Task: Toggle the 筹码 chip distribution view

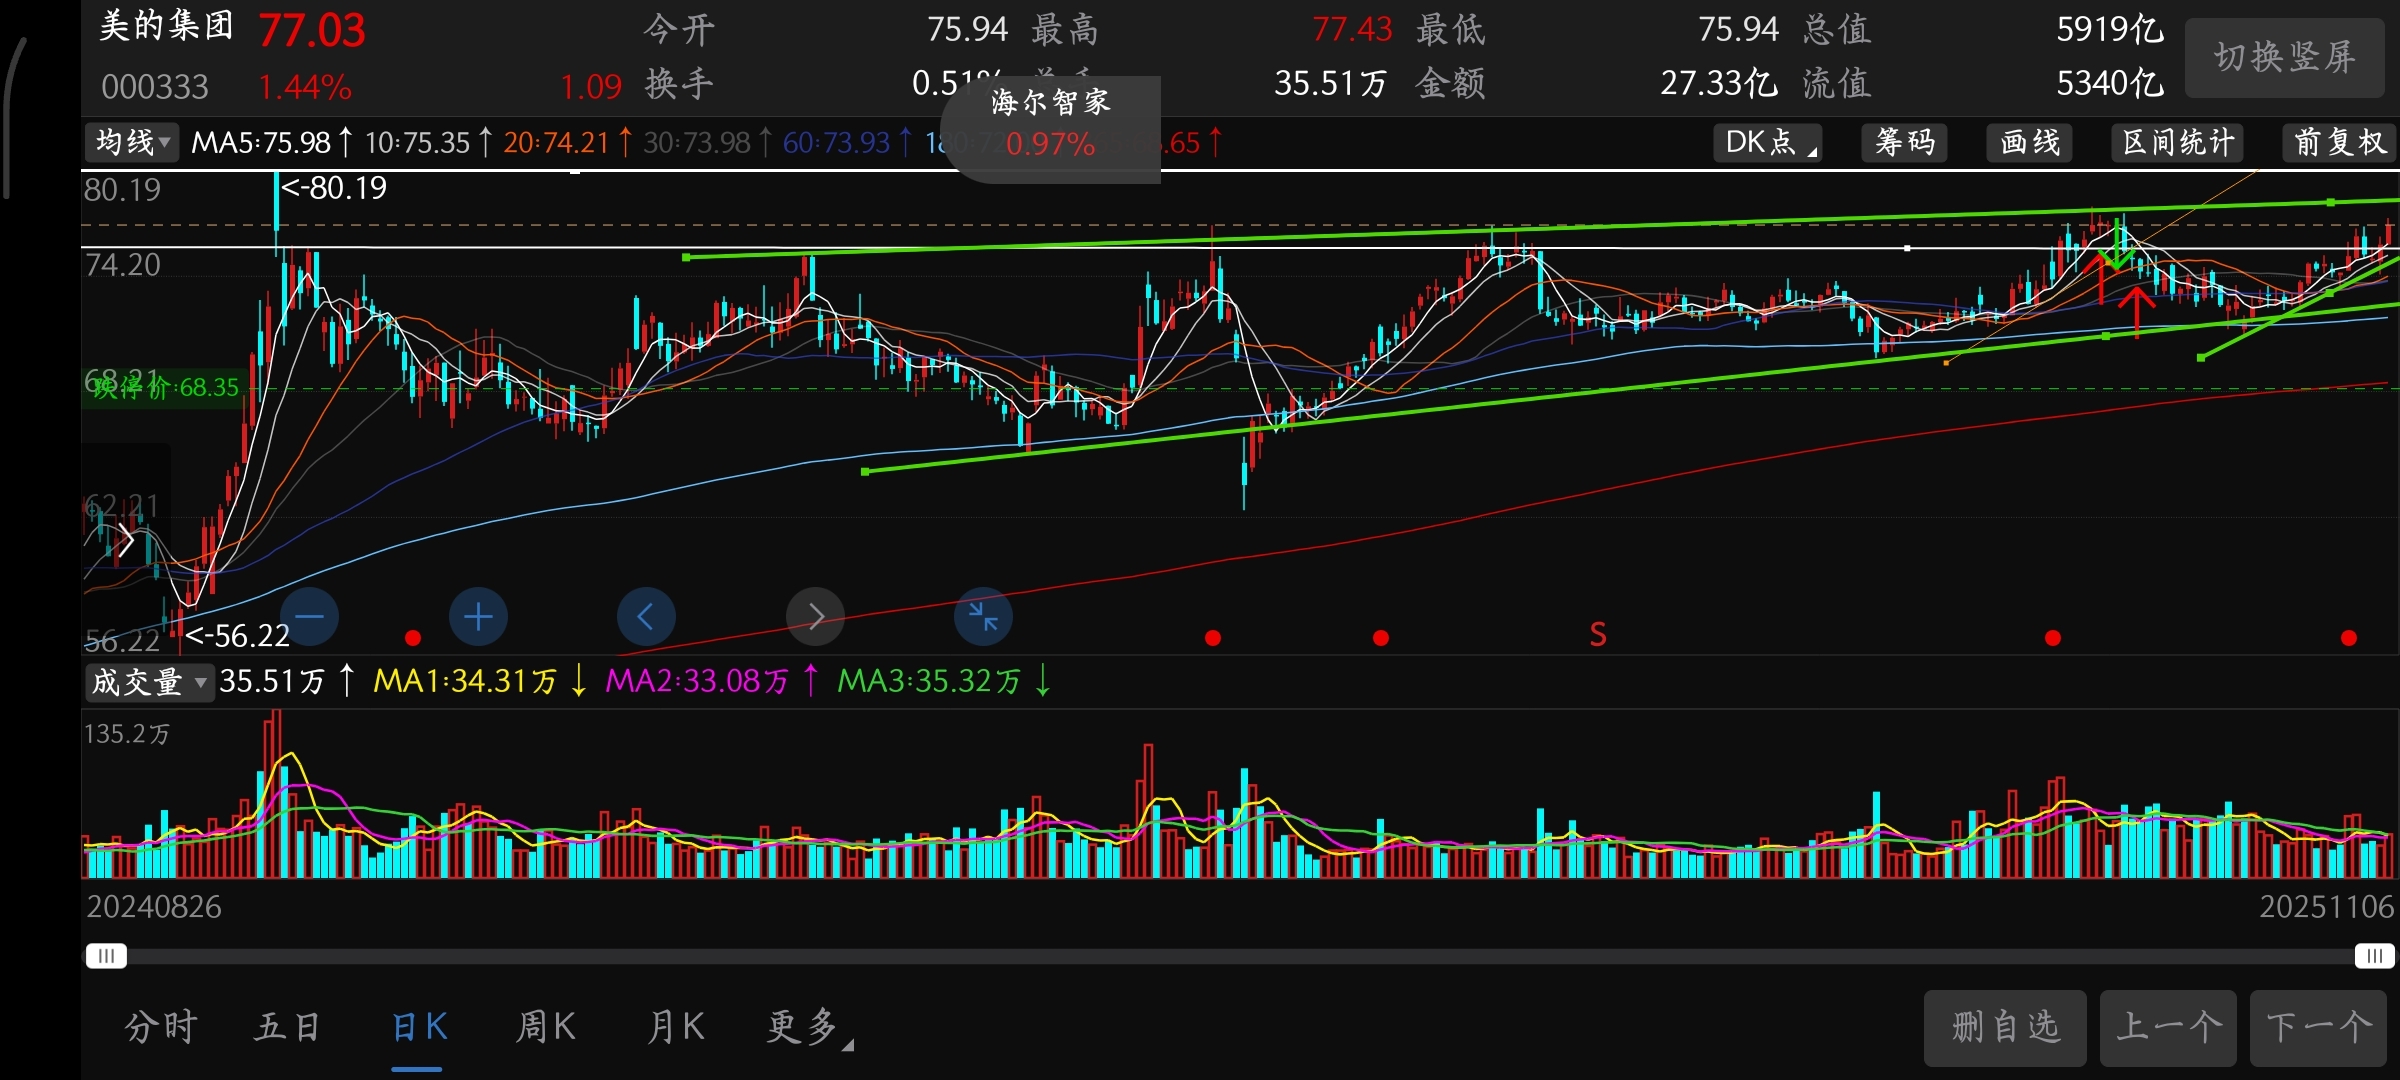Action: (x=1905, y=142)
